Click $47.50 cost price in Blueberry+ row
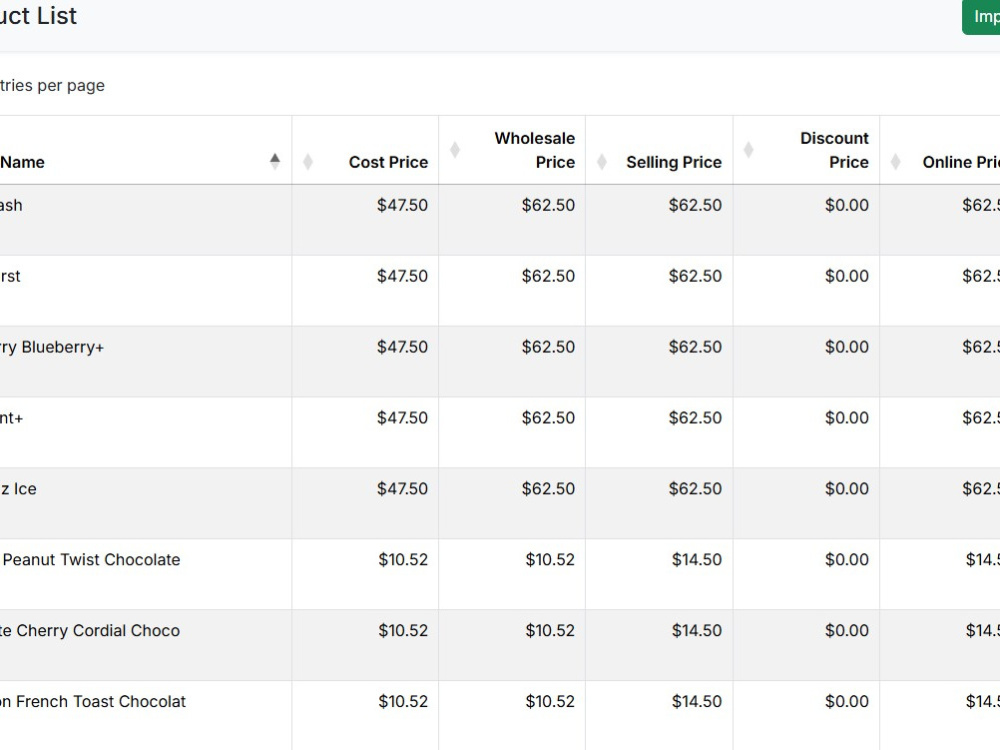1000x750 pixels. tap(402, 347)
